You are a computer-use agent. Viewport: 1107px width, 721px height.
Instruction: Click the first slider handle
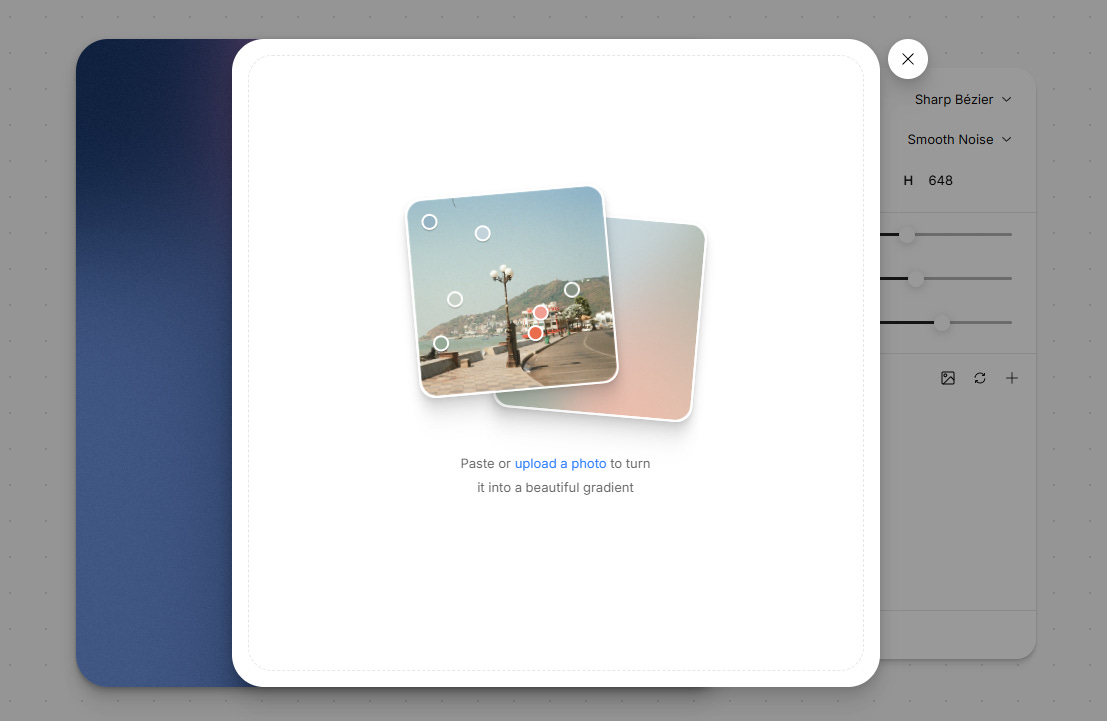click(x=906, y=234)
